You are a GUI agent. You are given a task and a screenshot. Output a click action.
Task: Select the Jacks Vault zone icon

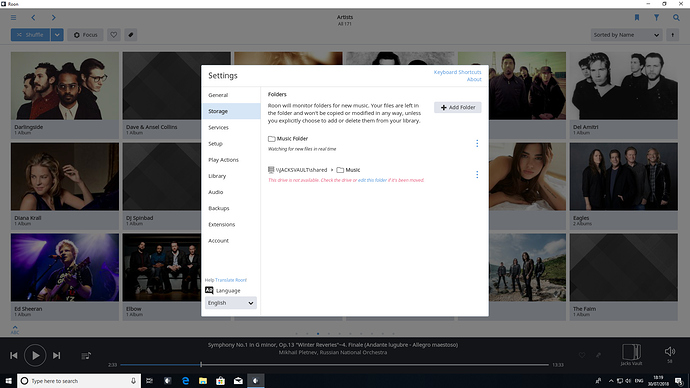click(631, 352)
